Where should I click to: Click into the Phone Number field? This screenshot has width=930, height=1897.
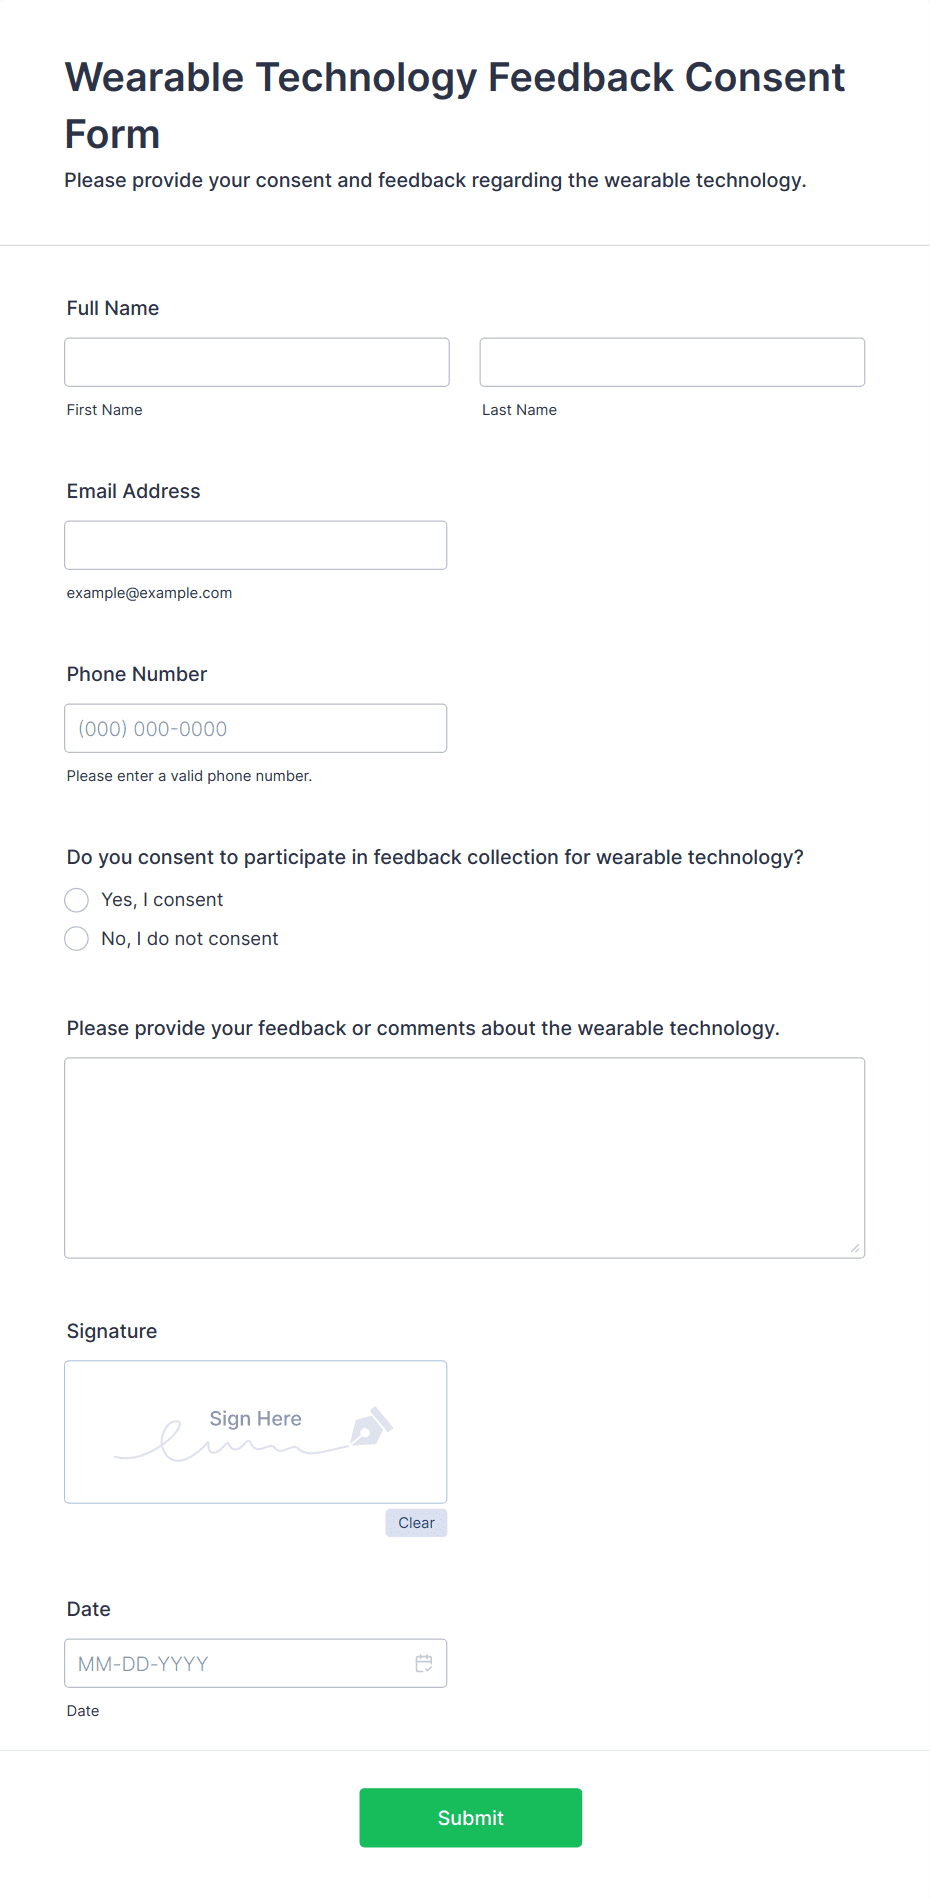tap(256, 728)
